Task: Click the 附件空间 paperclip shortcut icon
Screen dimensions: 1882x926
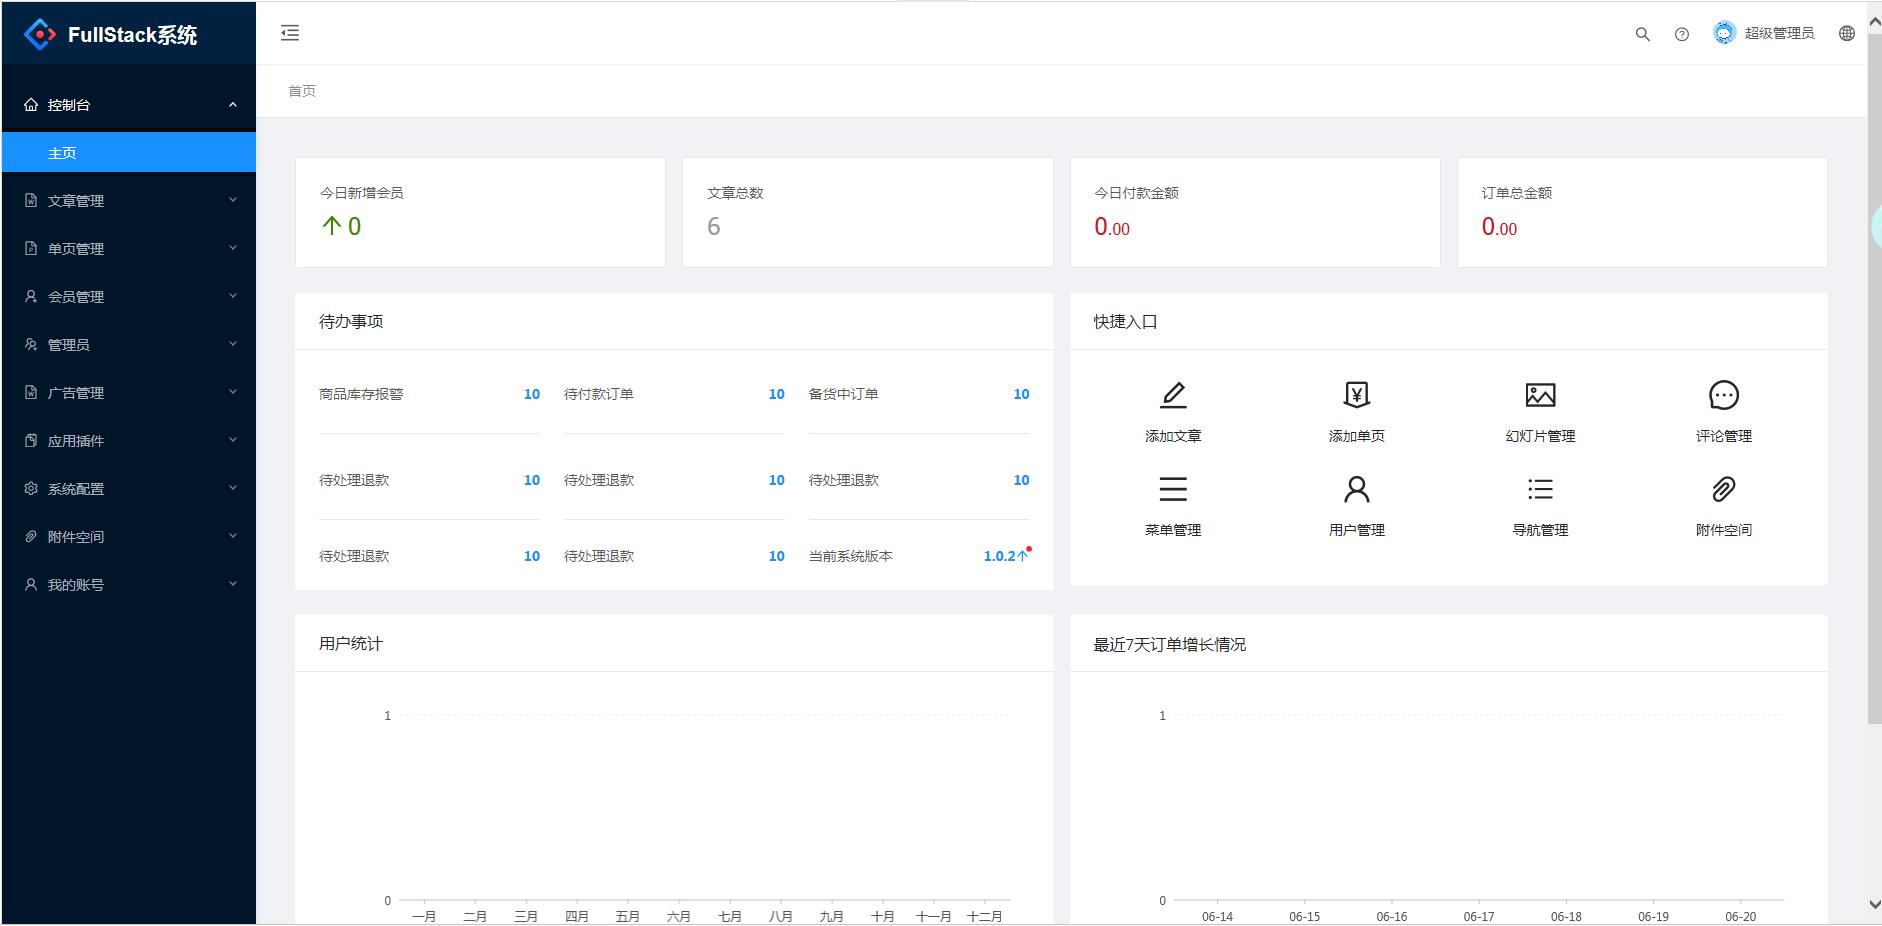Action: click(1724, 489)
